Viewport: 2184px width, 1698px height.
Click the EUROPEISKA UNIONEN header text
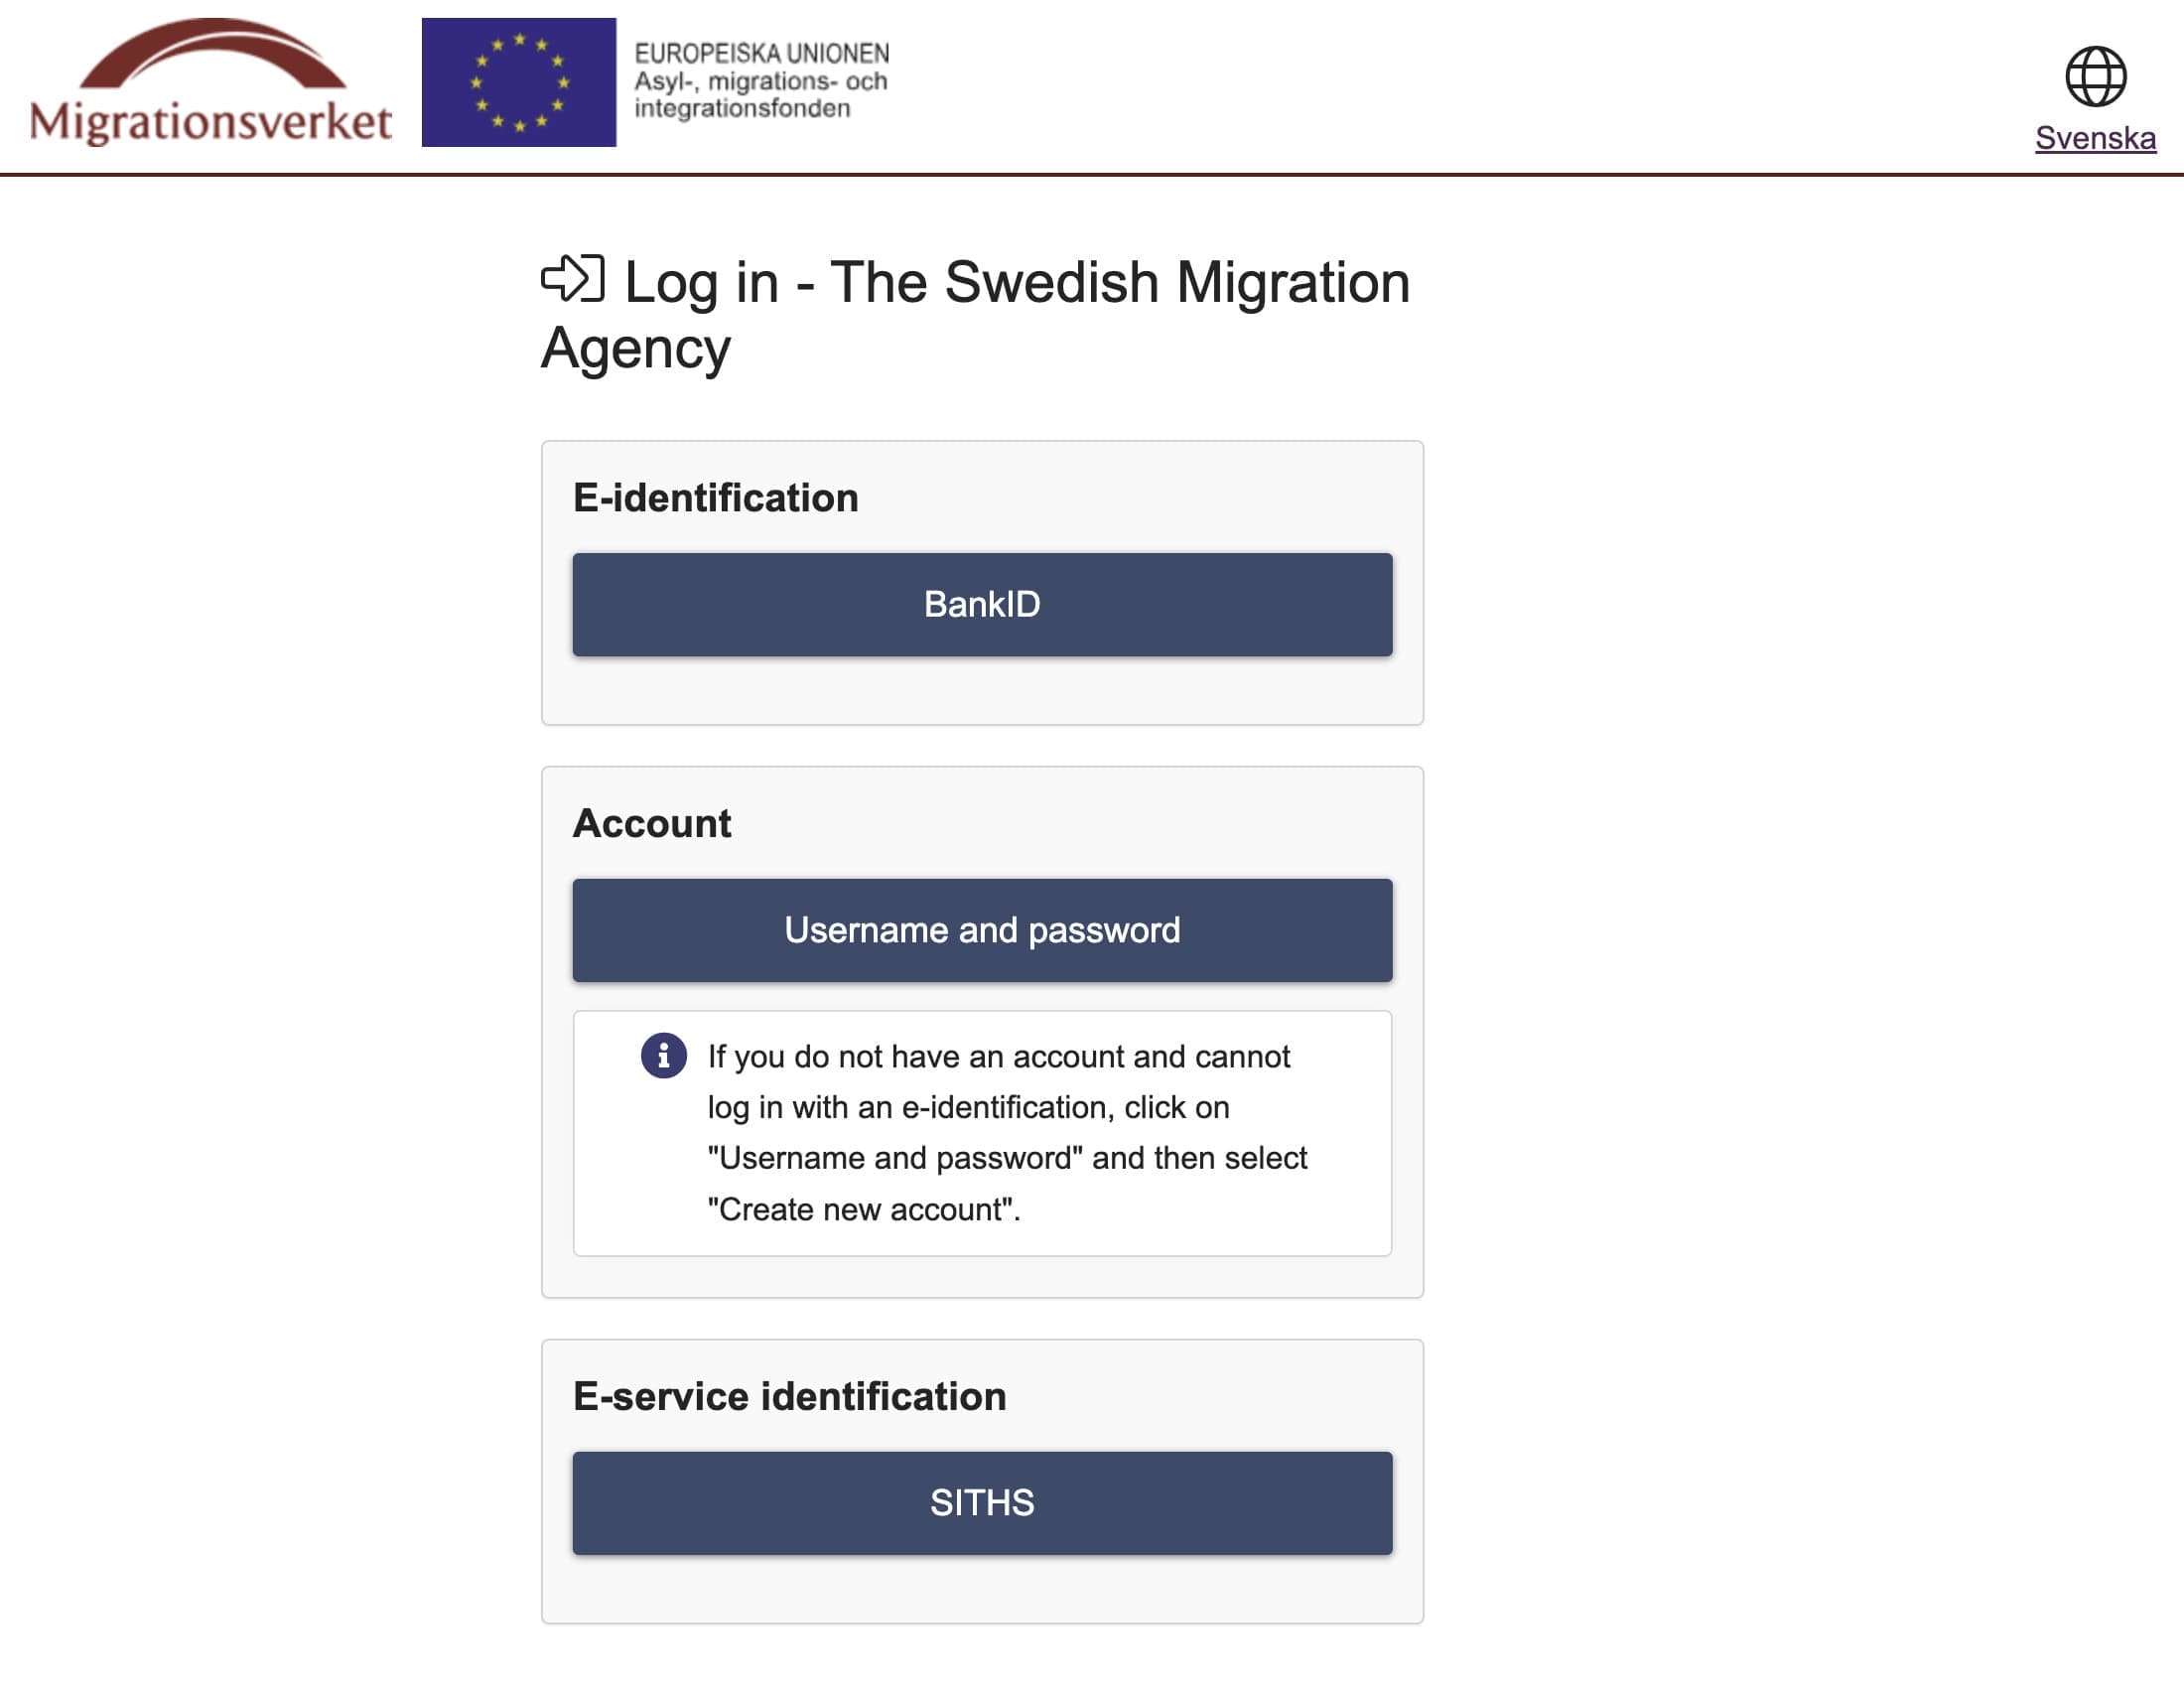tap(761, 53)
